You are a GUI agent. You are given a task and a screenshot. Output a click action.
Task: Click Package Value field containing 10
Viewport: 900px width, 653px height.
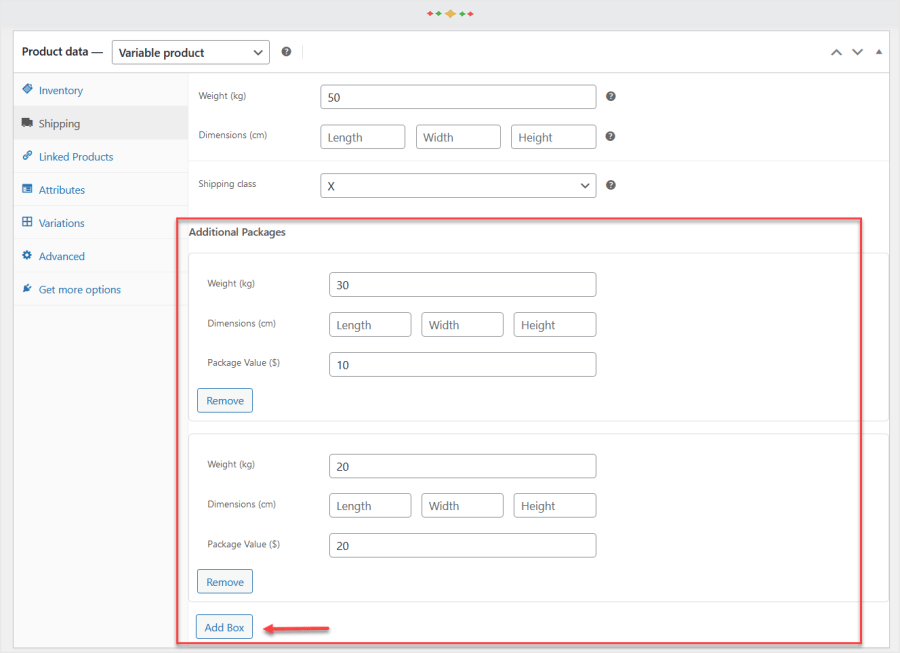tap(462, 365)
